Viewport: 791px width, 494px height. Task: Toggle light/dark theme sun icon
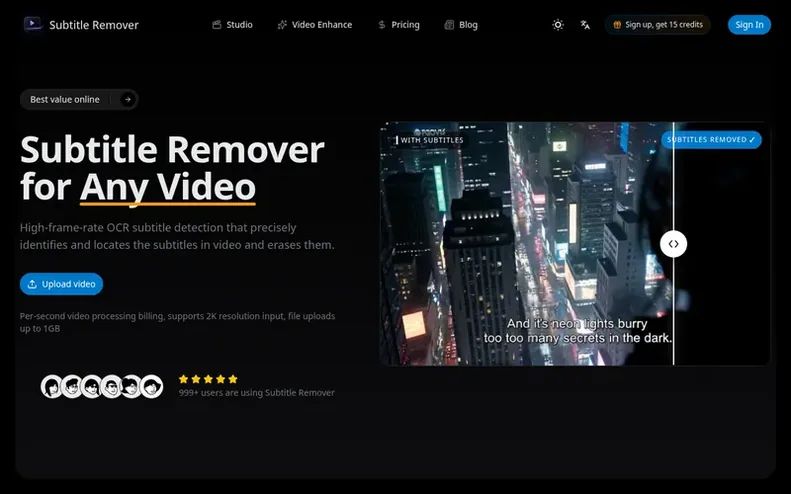click(x=558, y=25)
